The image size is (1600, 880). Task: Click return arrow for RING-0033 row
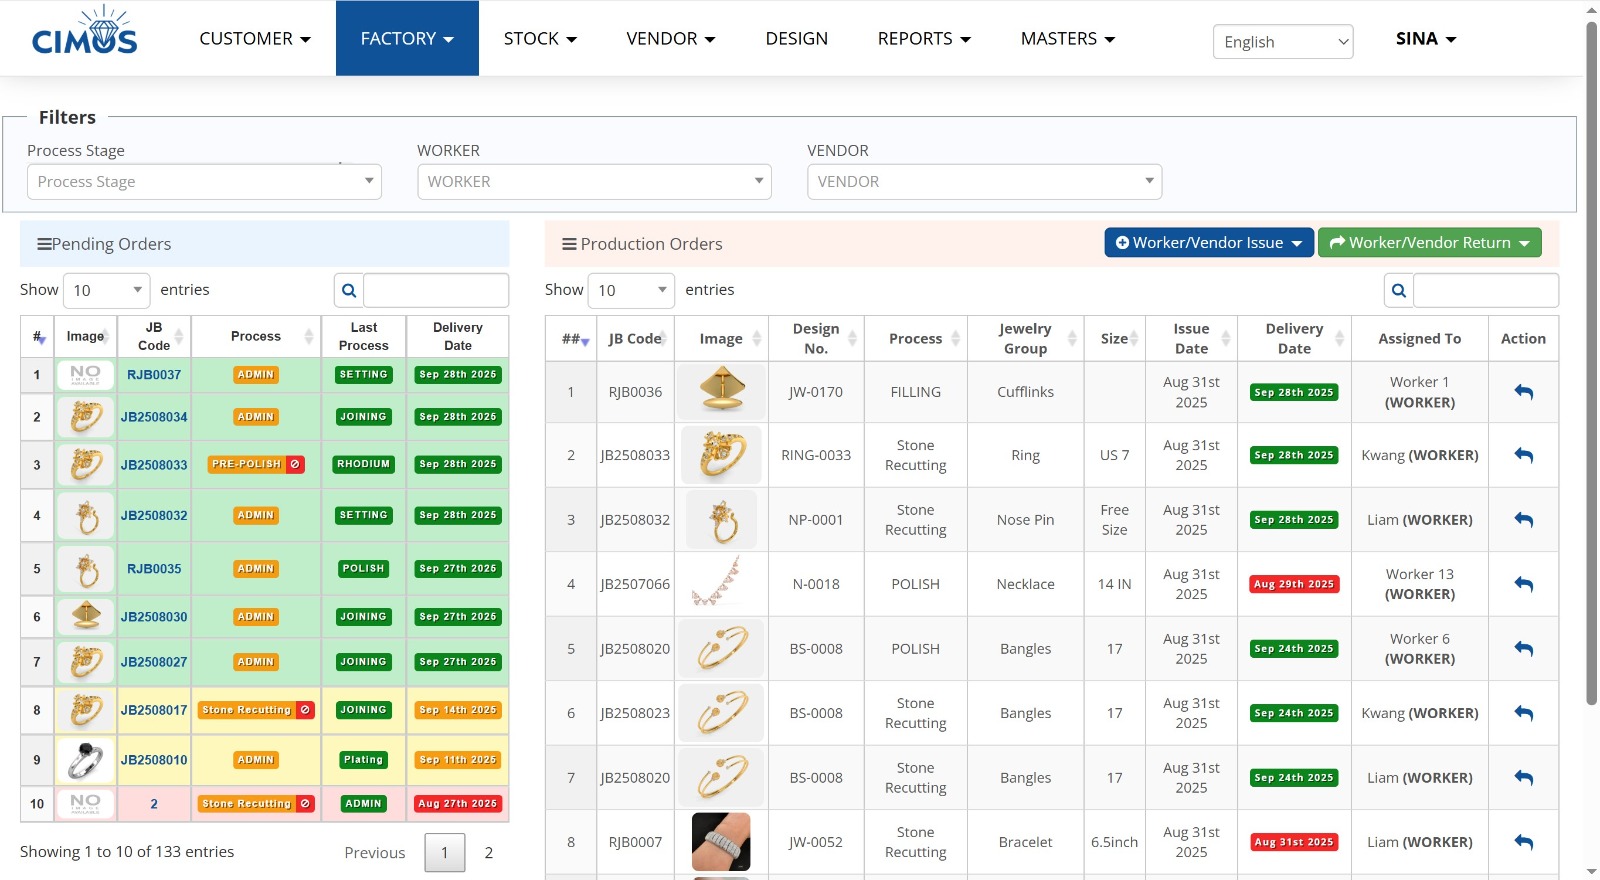point(1523,455)
